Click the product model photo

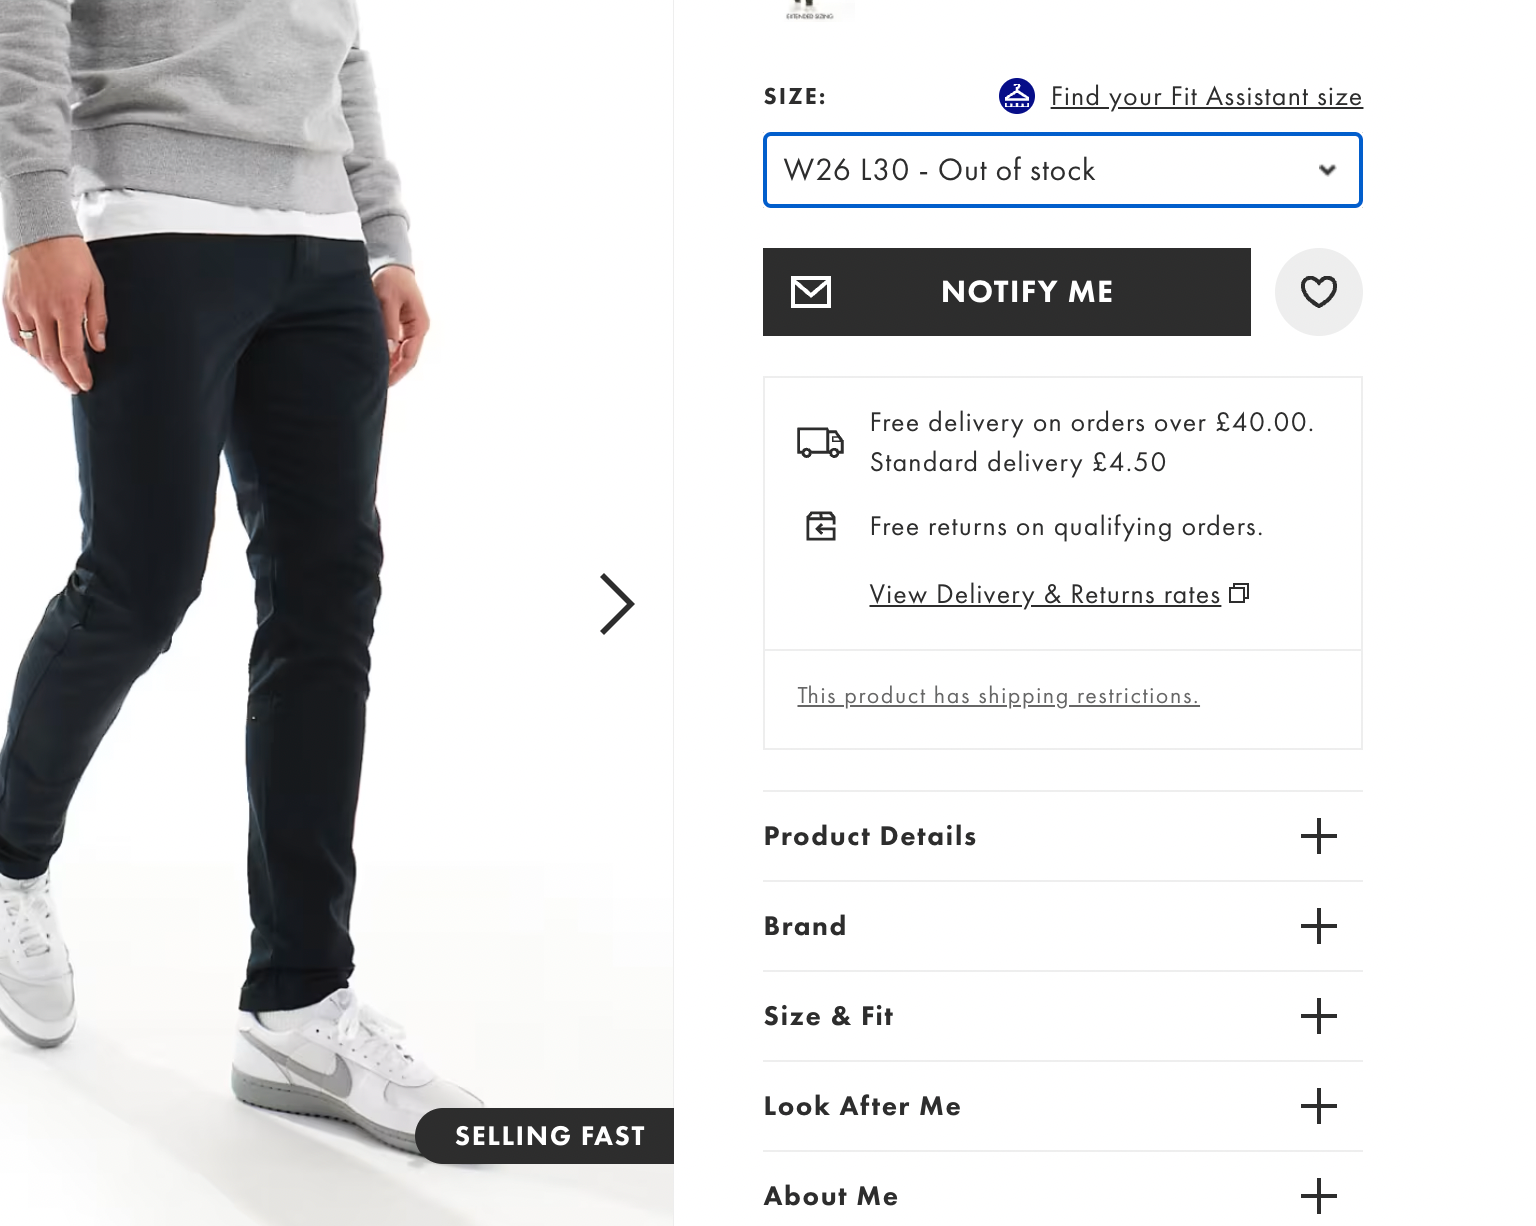250,600
